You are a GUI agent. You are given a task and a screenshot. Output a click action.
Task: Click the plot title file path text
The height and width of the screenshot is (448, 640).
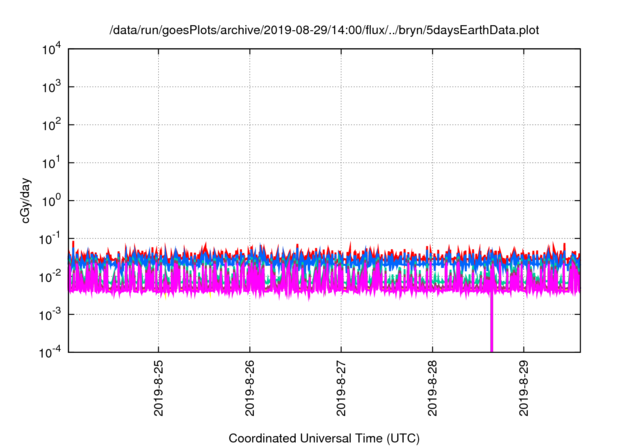325,28
